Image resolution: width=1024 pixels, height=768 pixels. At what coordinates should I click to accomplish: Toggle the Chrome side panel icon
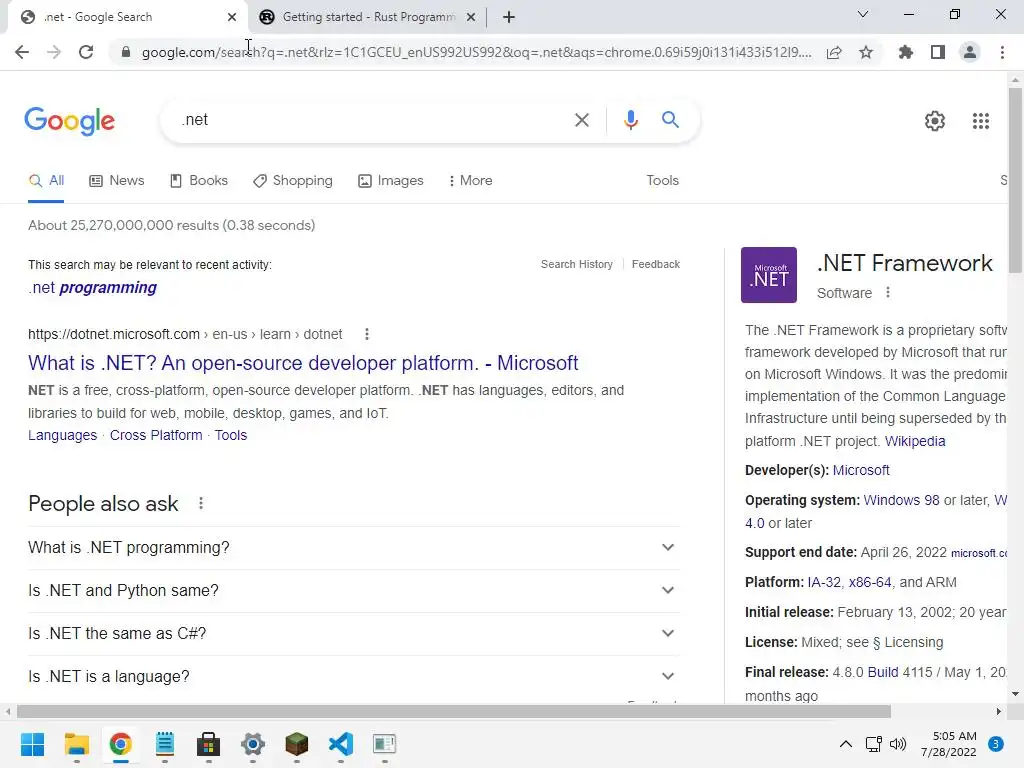click(938, 52)
